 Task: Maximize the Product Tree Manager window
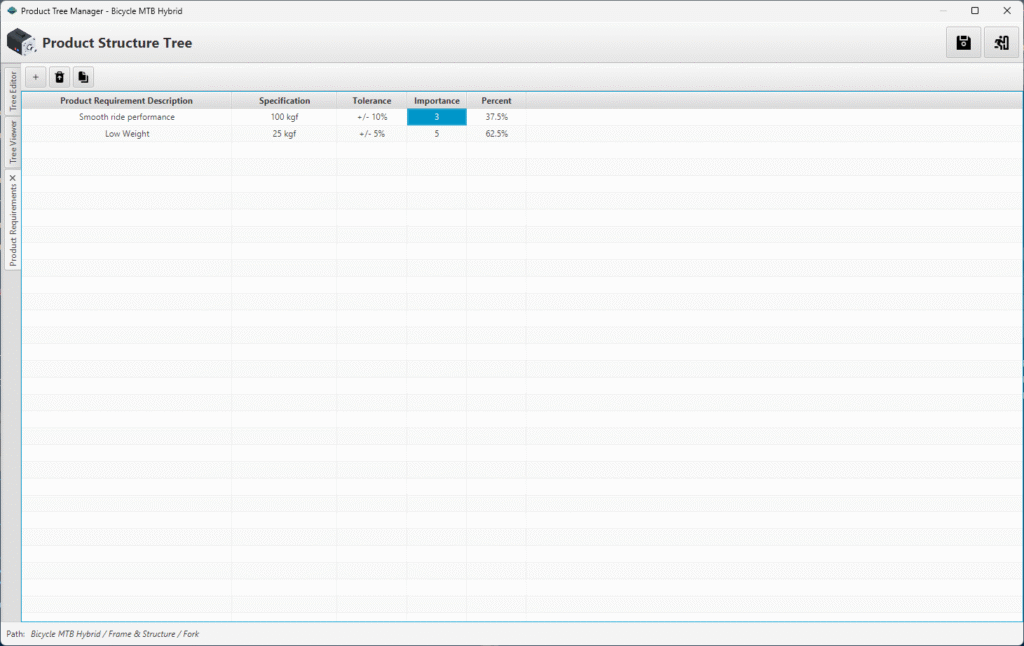[x=975, y=10]
